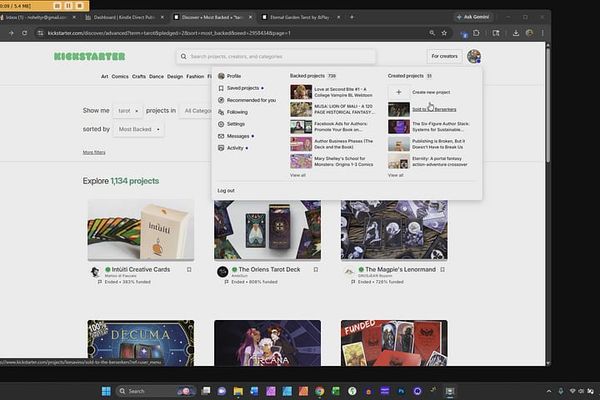Click the Messages envelope icon
The height and width of the screenshot is (400, 600).
(x=221, y=136)
